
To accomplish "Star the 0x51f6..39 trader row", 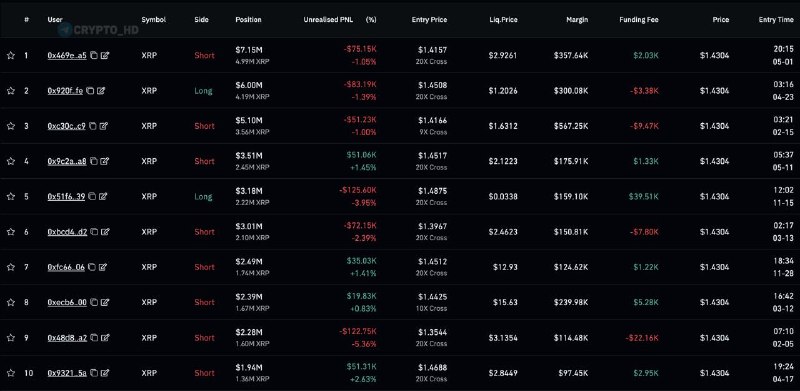I will [x=11, y=197].
